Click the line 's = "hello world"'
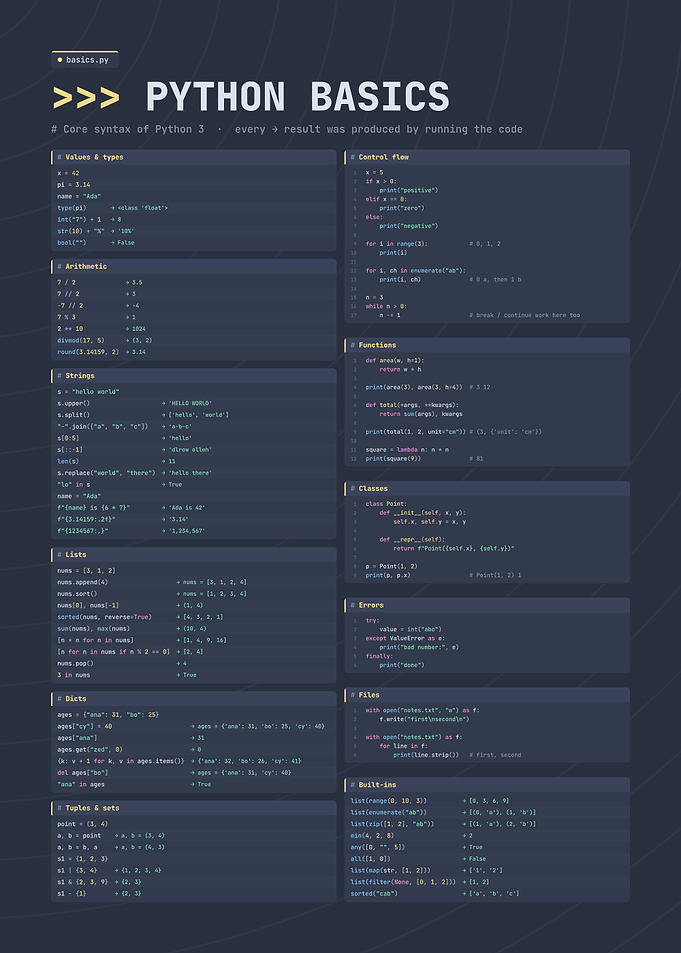This screenshot has width=681, height=953. pos(88,392)
